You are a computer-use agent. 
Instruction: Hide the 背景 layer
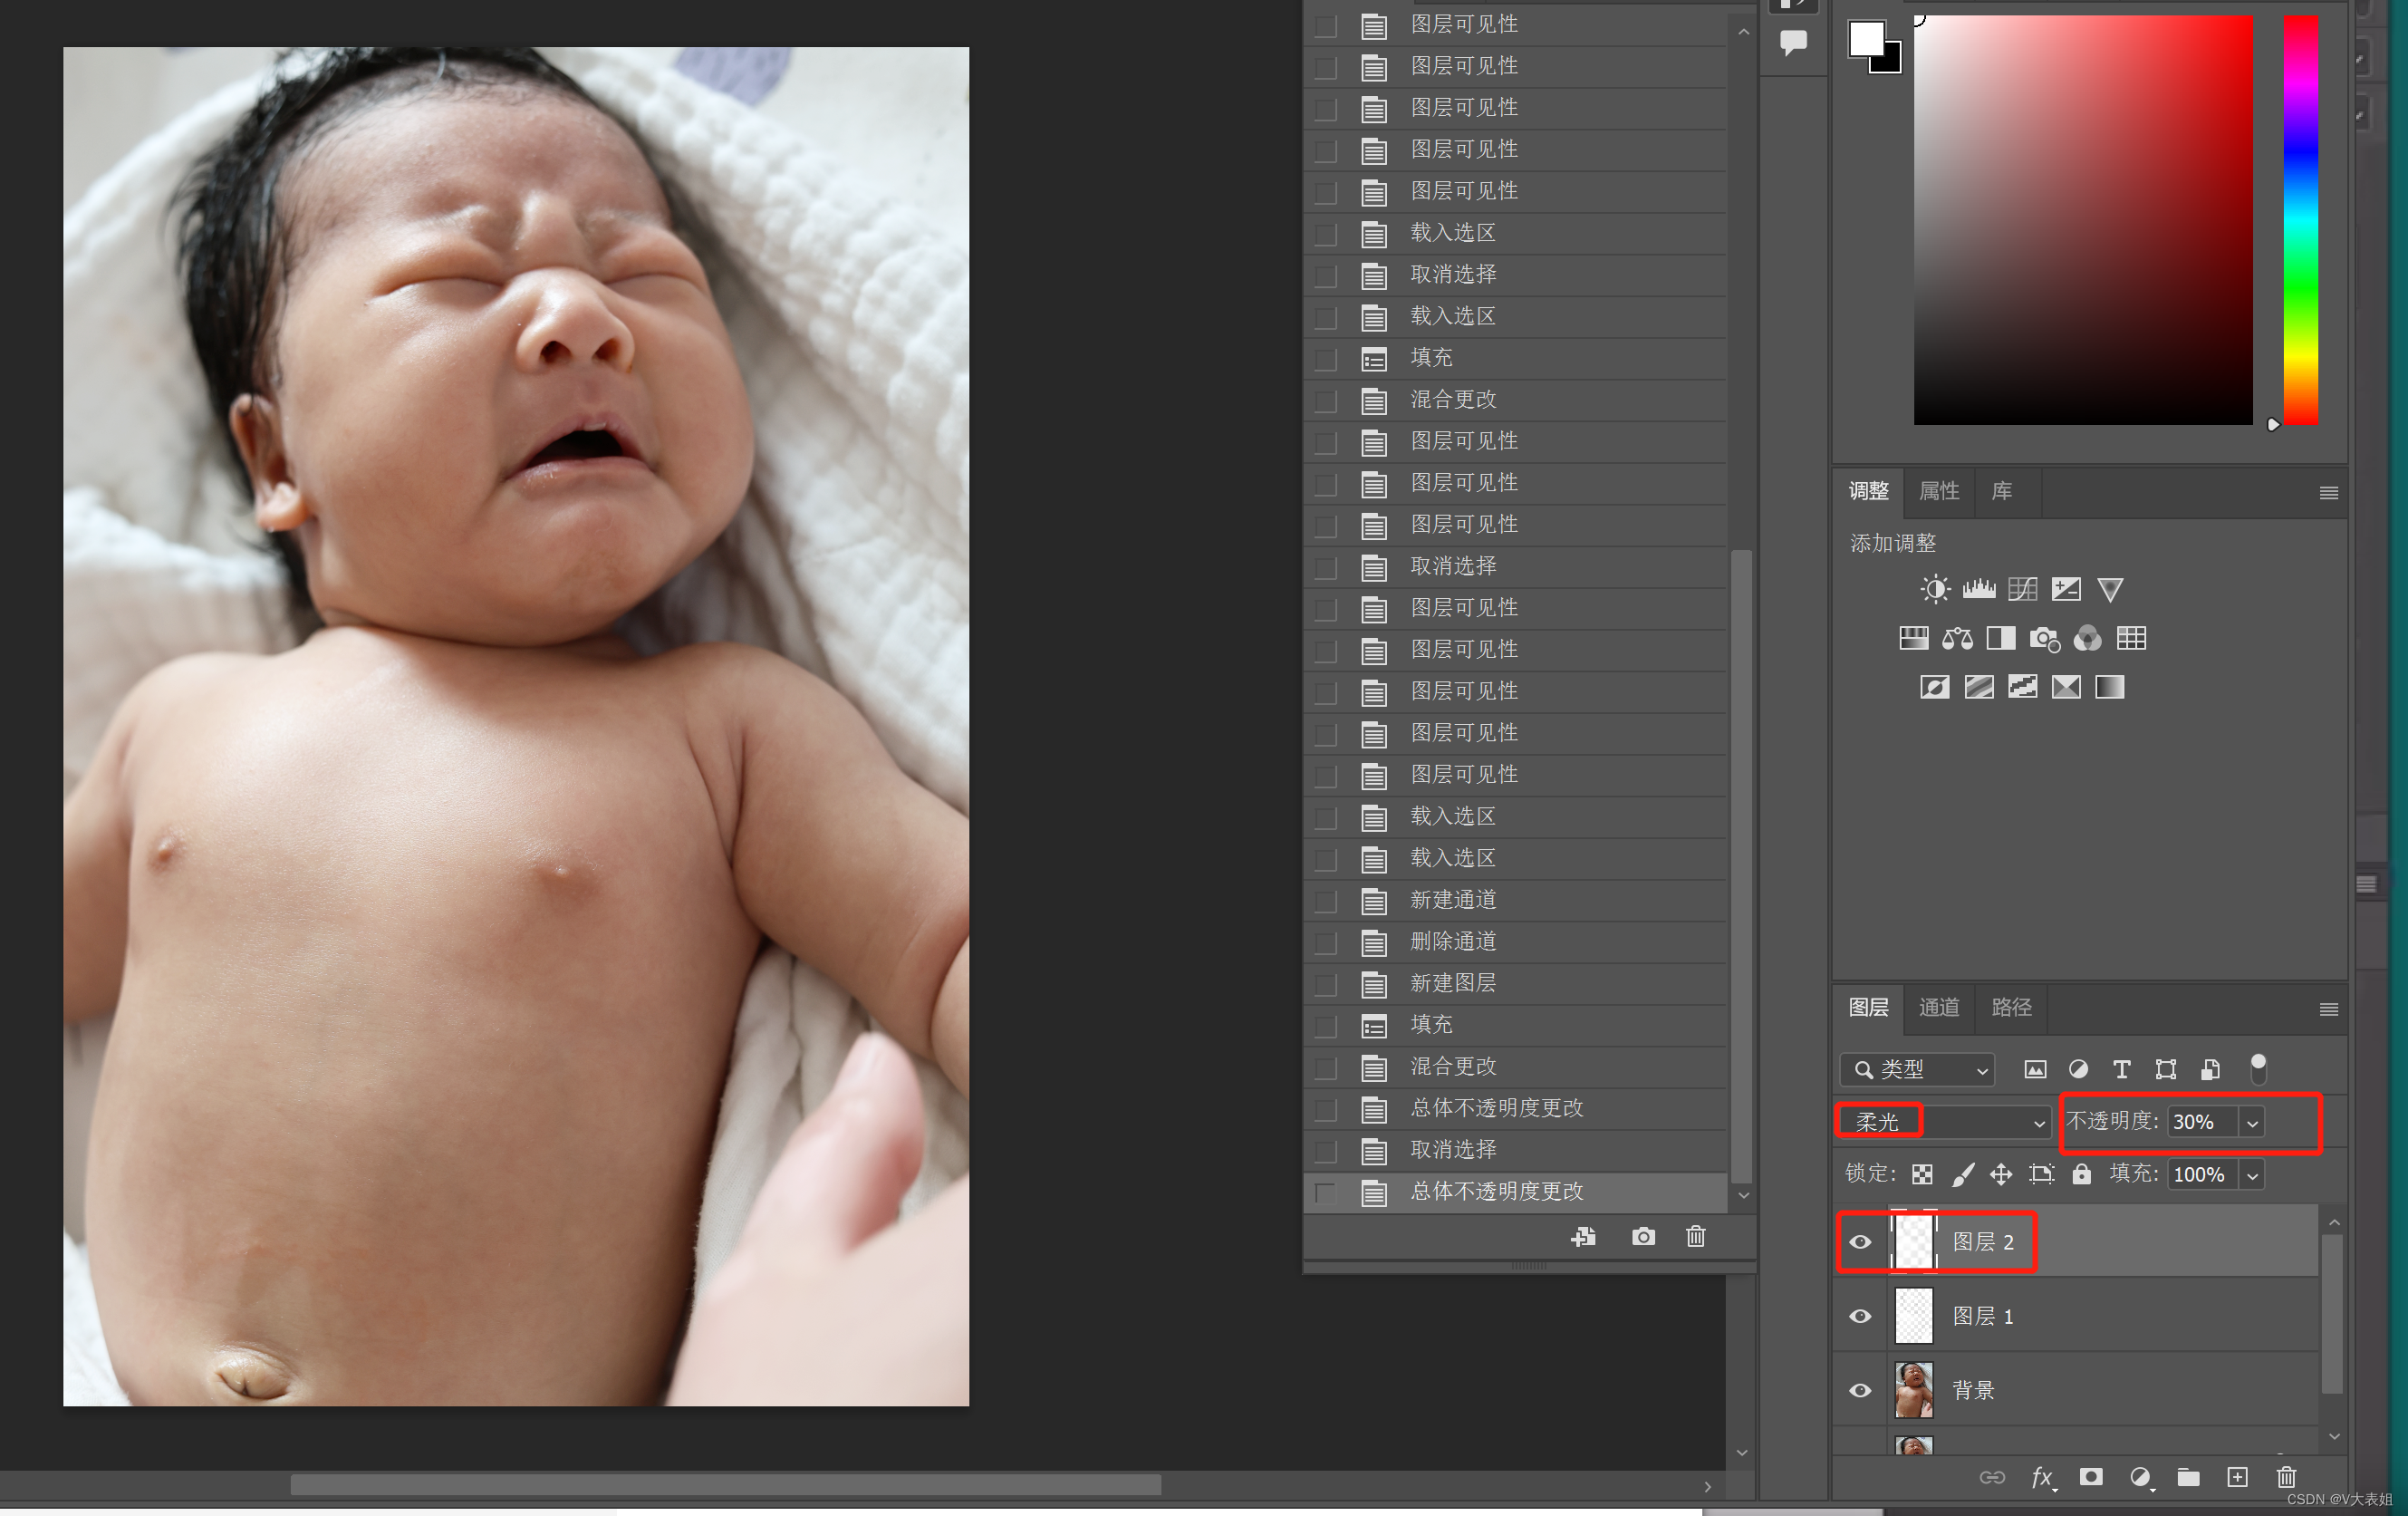pos(1859,1390)
